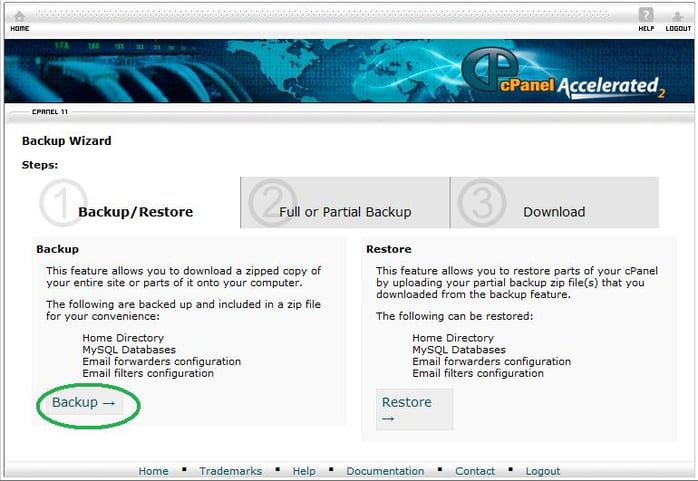Click the Backup Wizard heading
The width and height of the screenshot is (698, 481).
point(67,141)
